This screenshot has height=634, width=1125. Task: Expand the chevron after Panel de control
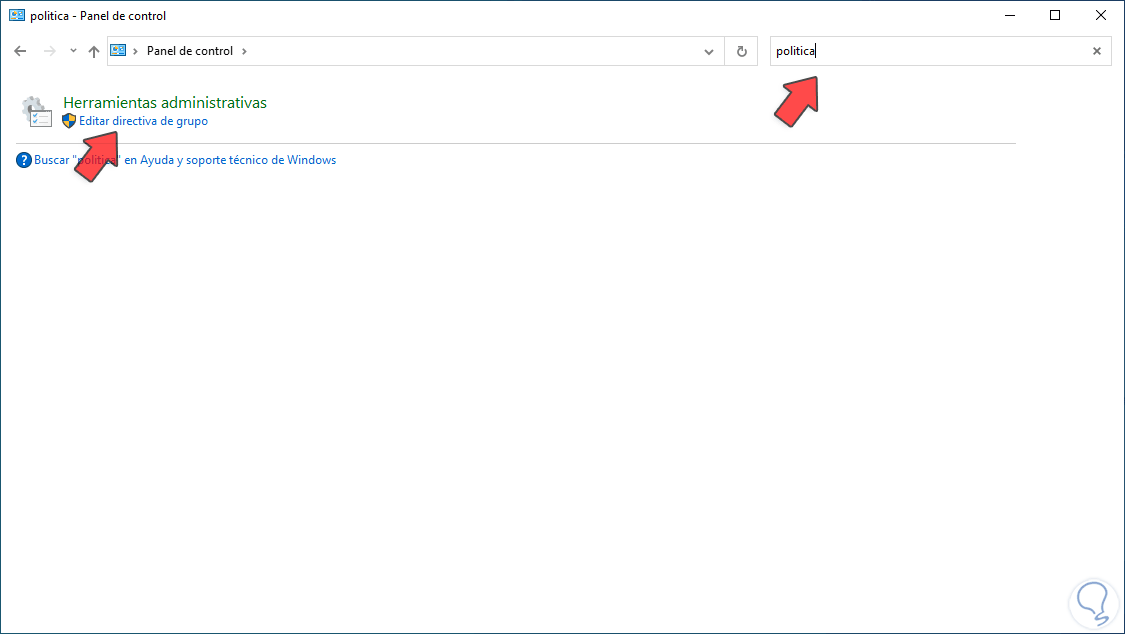(x=245, y=51)
